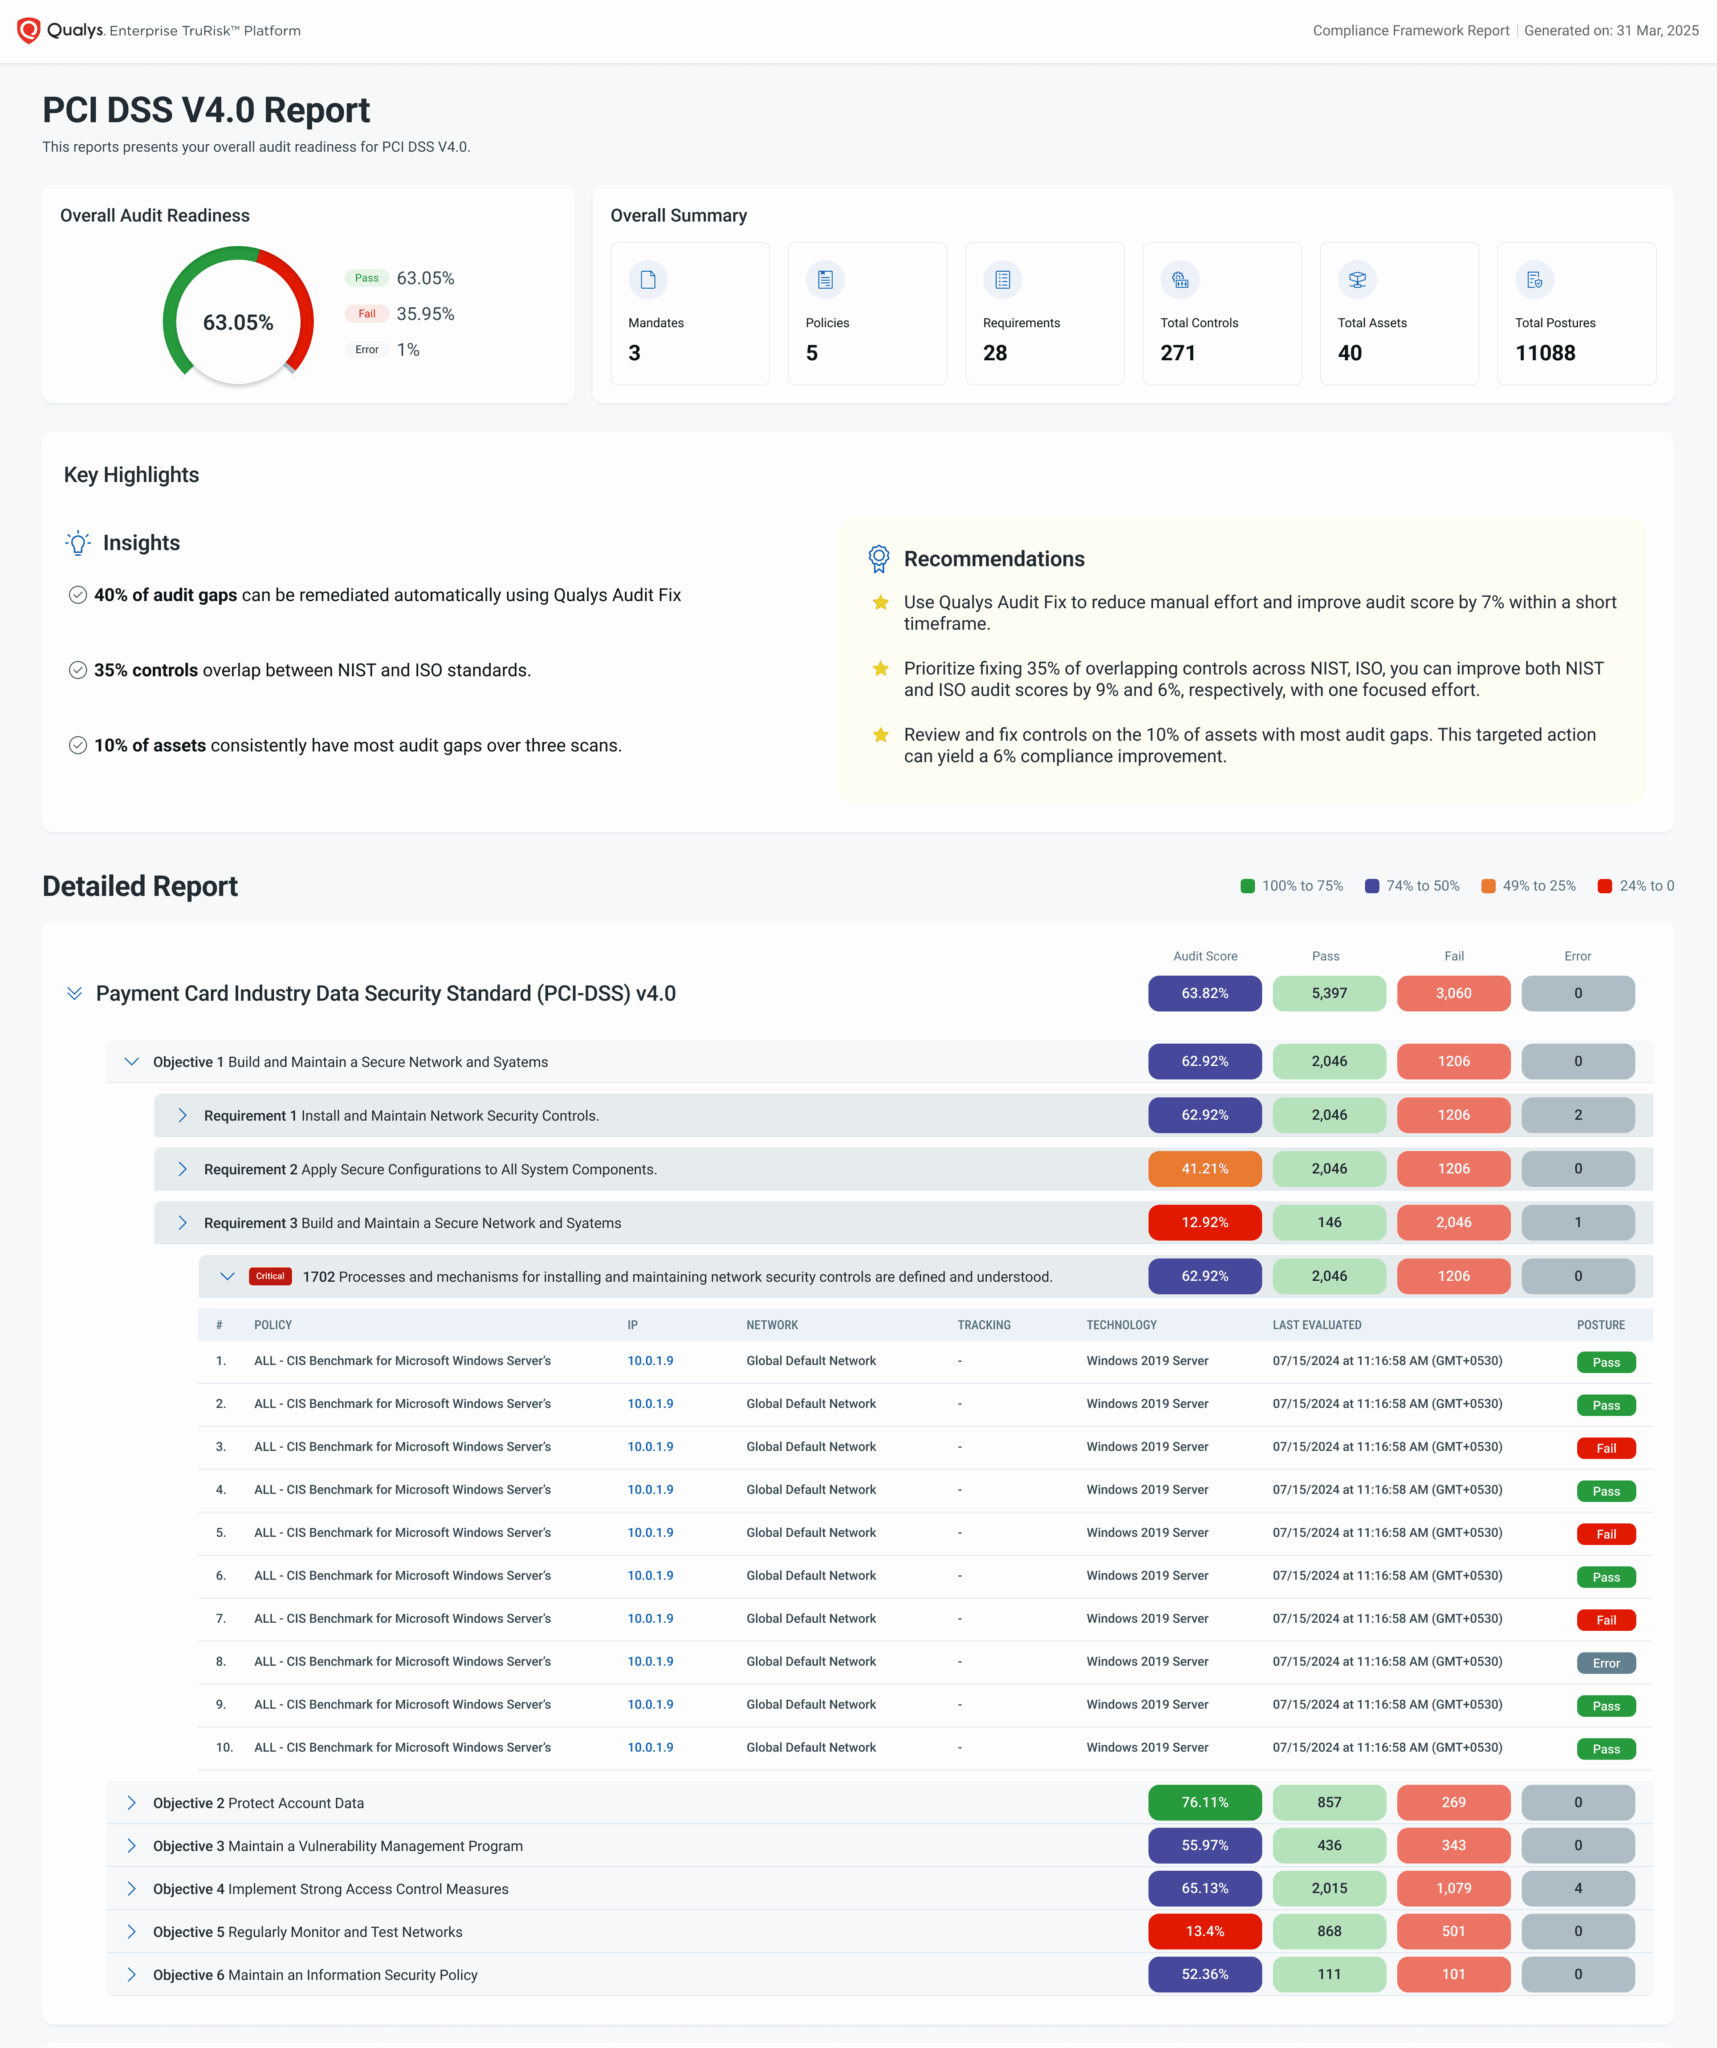Collapse control 1702 processes and mechanisms row
The image size is (1717, 2048).
(x=226, y=1276)
